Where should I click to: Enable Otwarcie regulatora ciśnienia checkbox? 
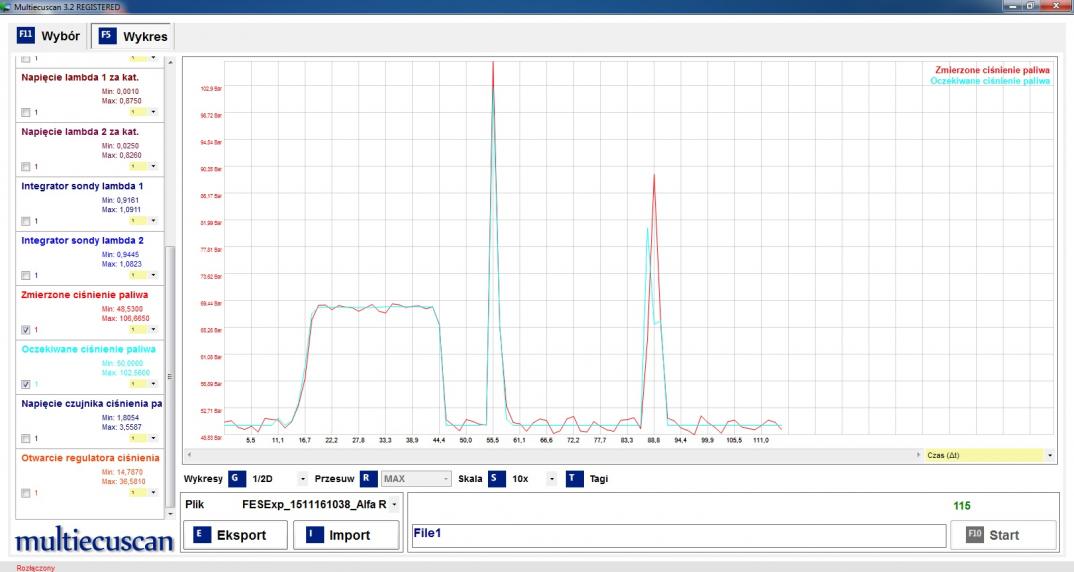[26, 492]
